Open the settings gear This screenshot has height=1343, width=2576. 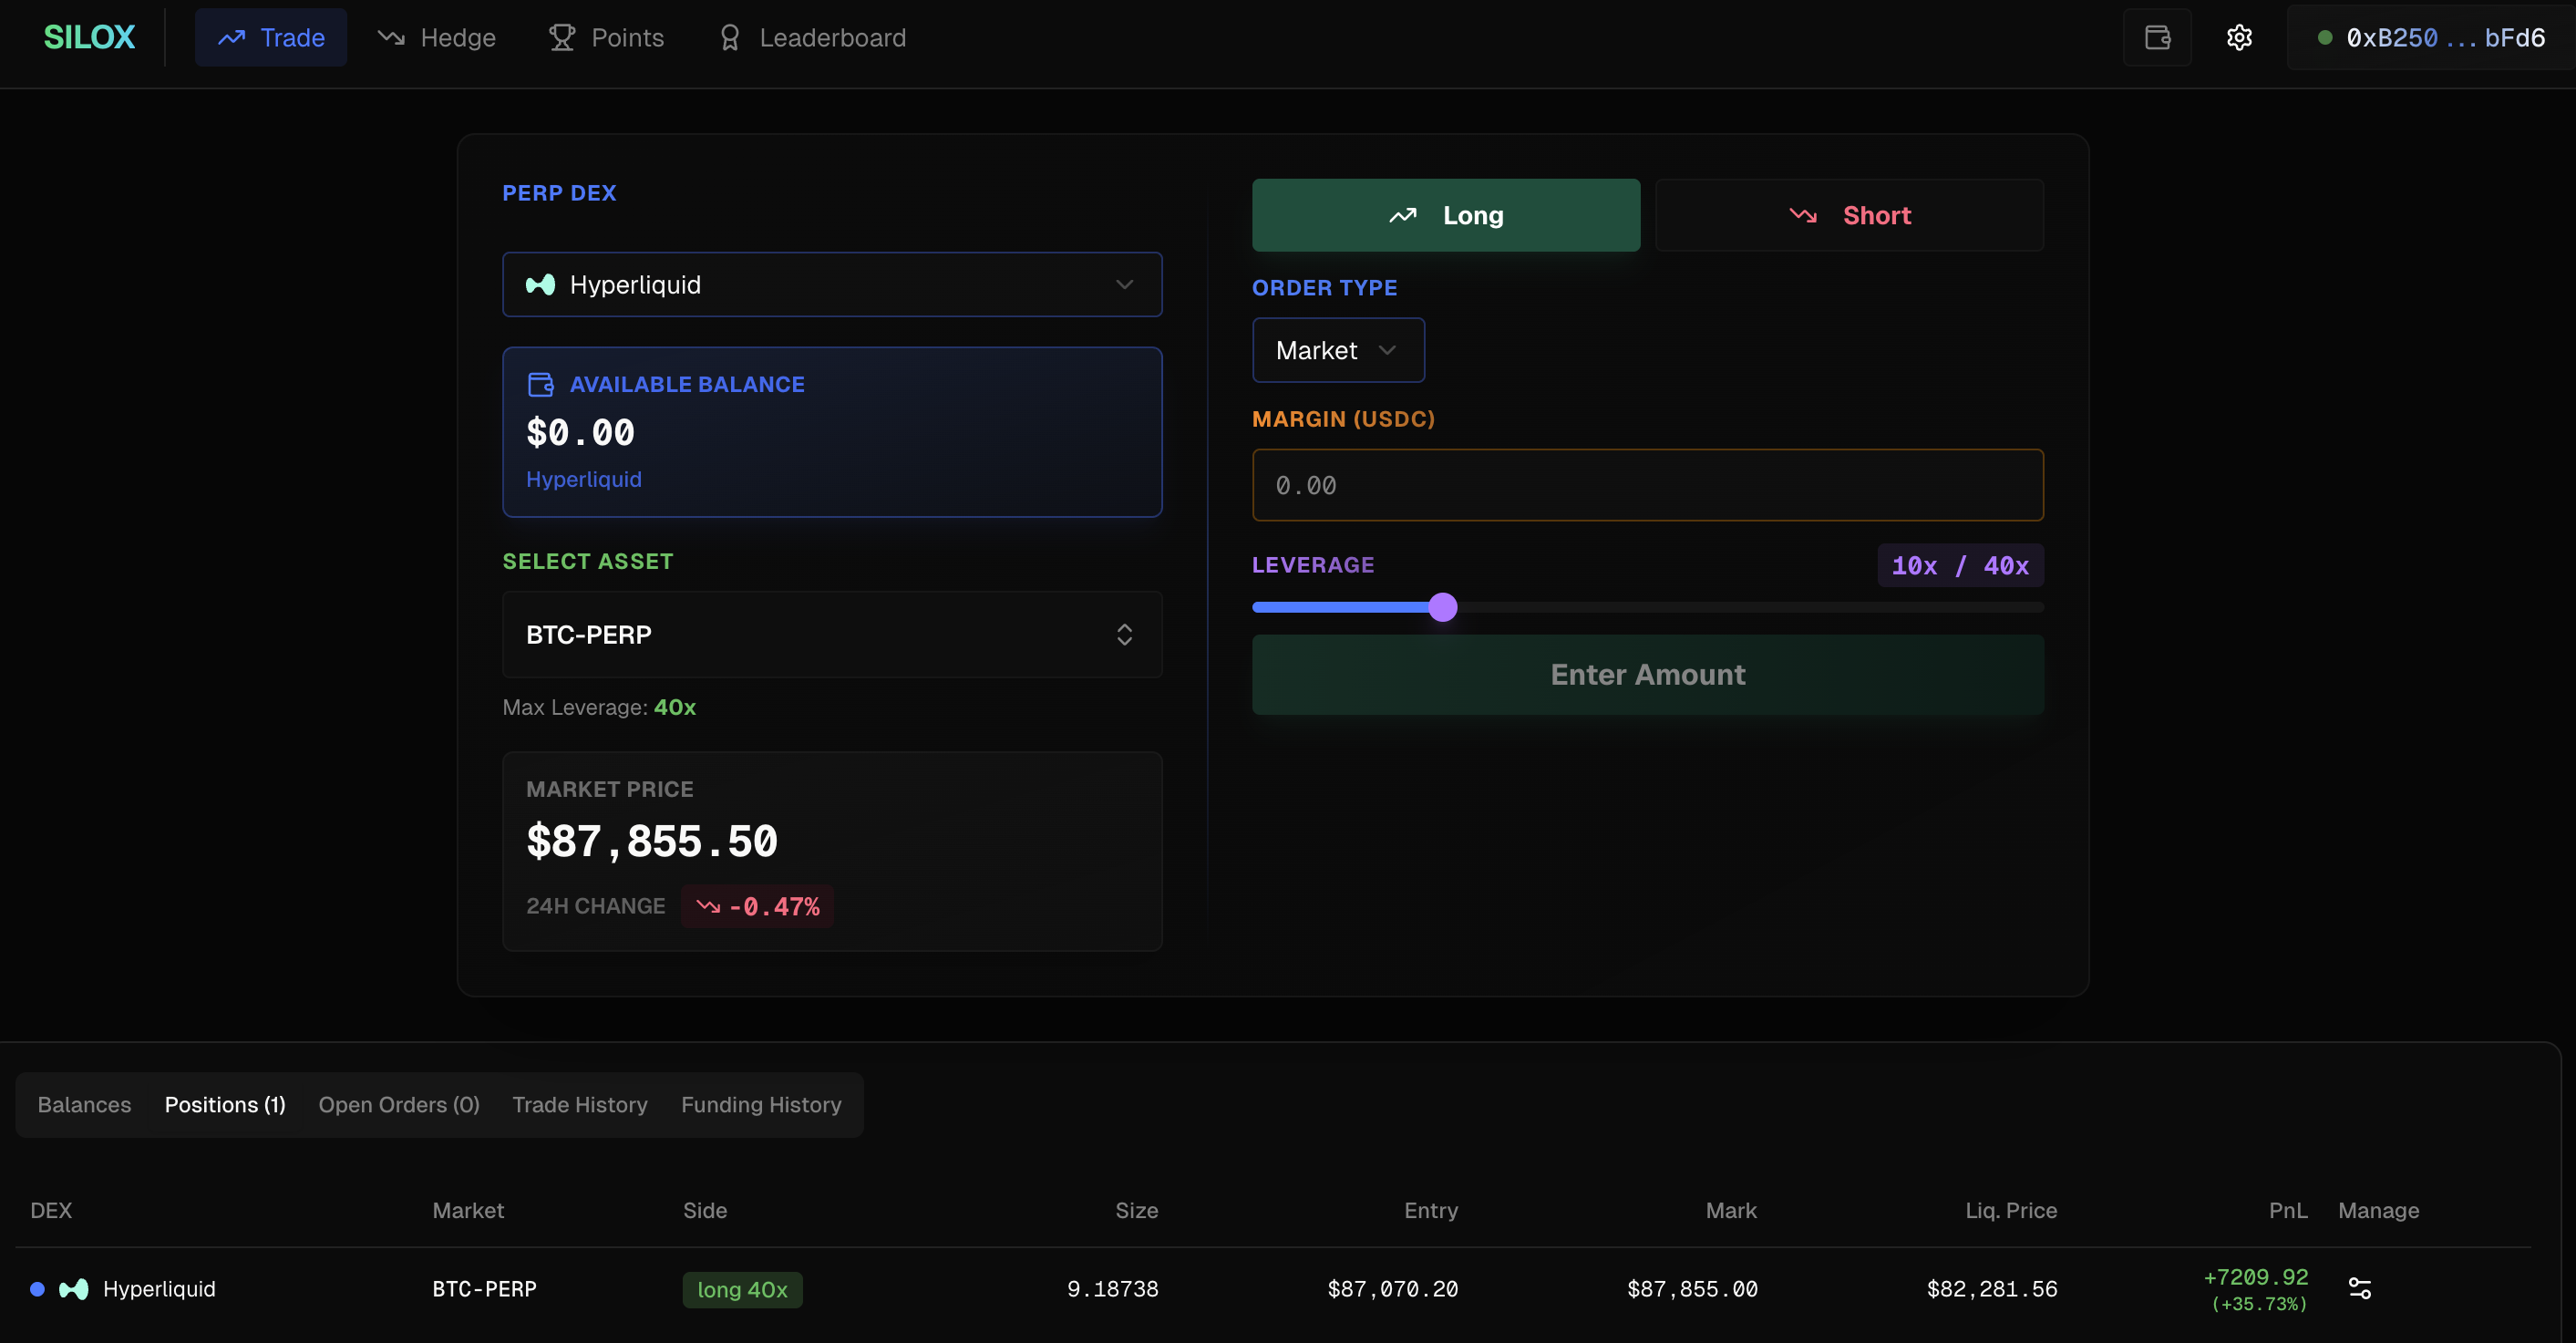point(2239,37)
